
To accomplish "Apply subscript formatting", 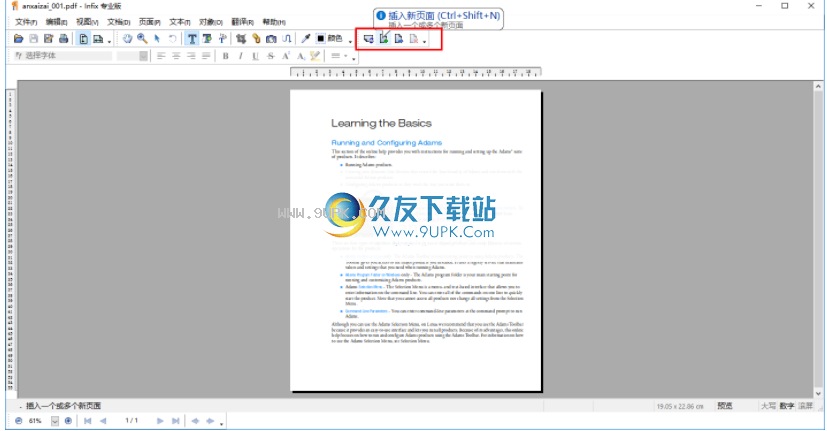I will pos(301,55).
